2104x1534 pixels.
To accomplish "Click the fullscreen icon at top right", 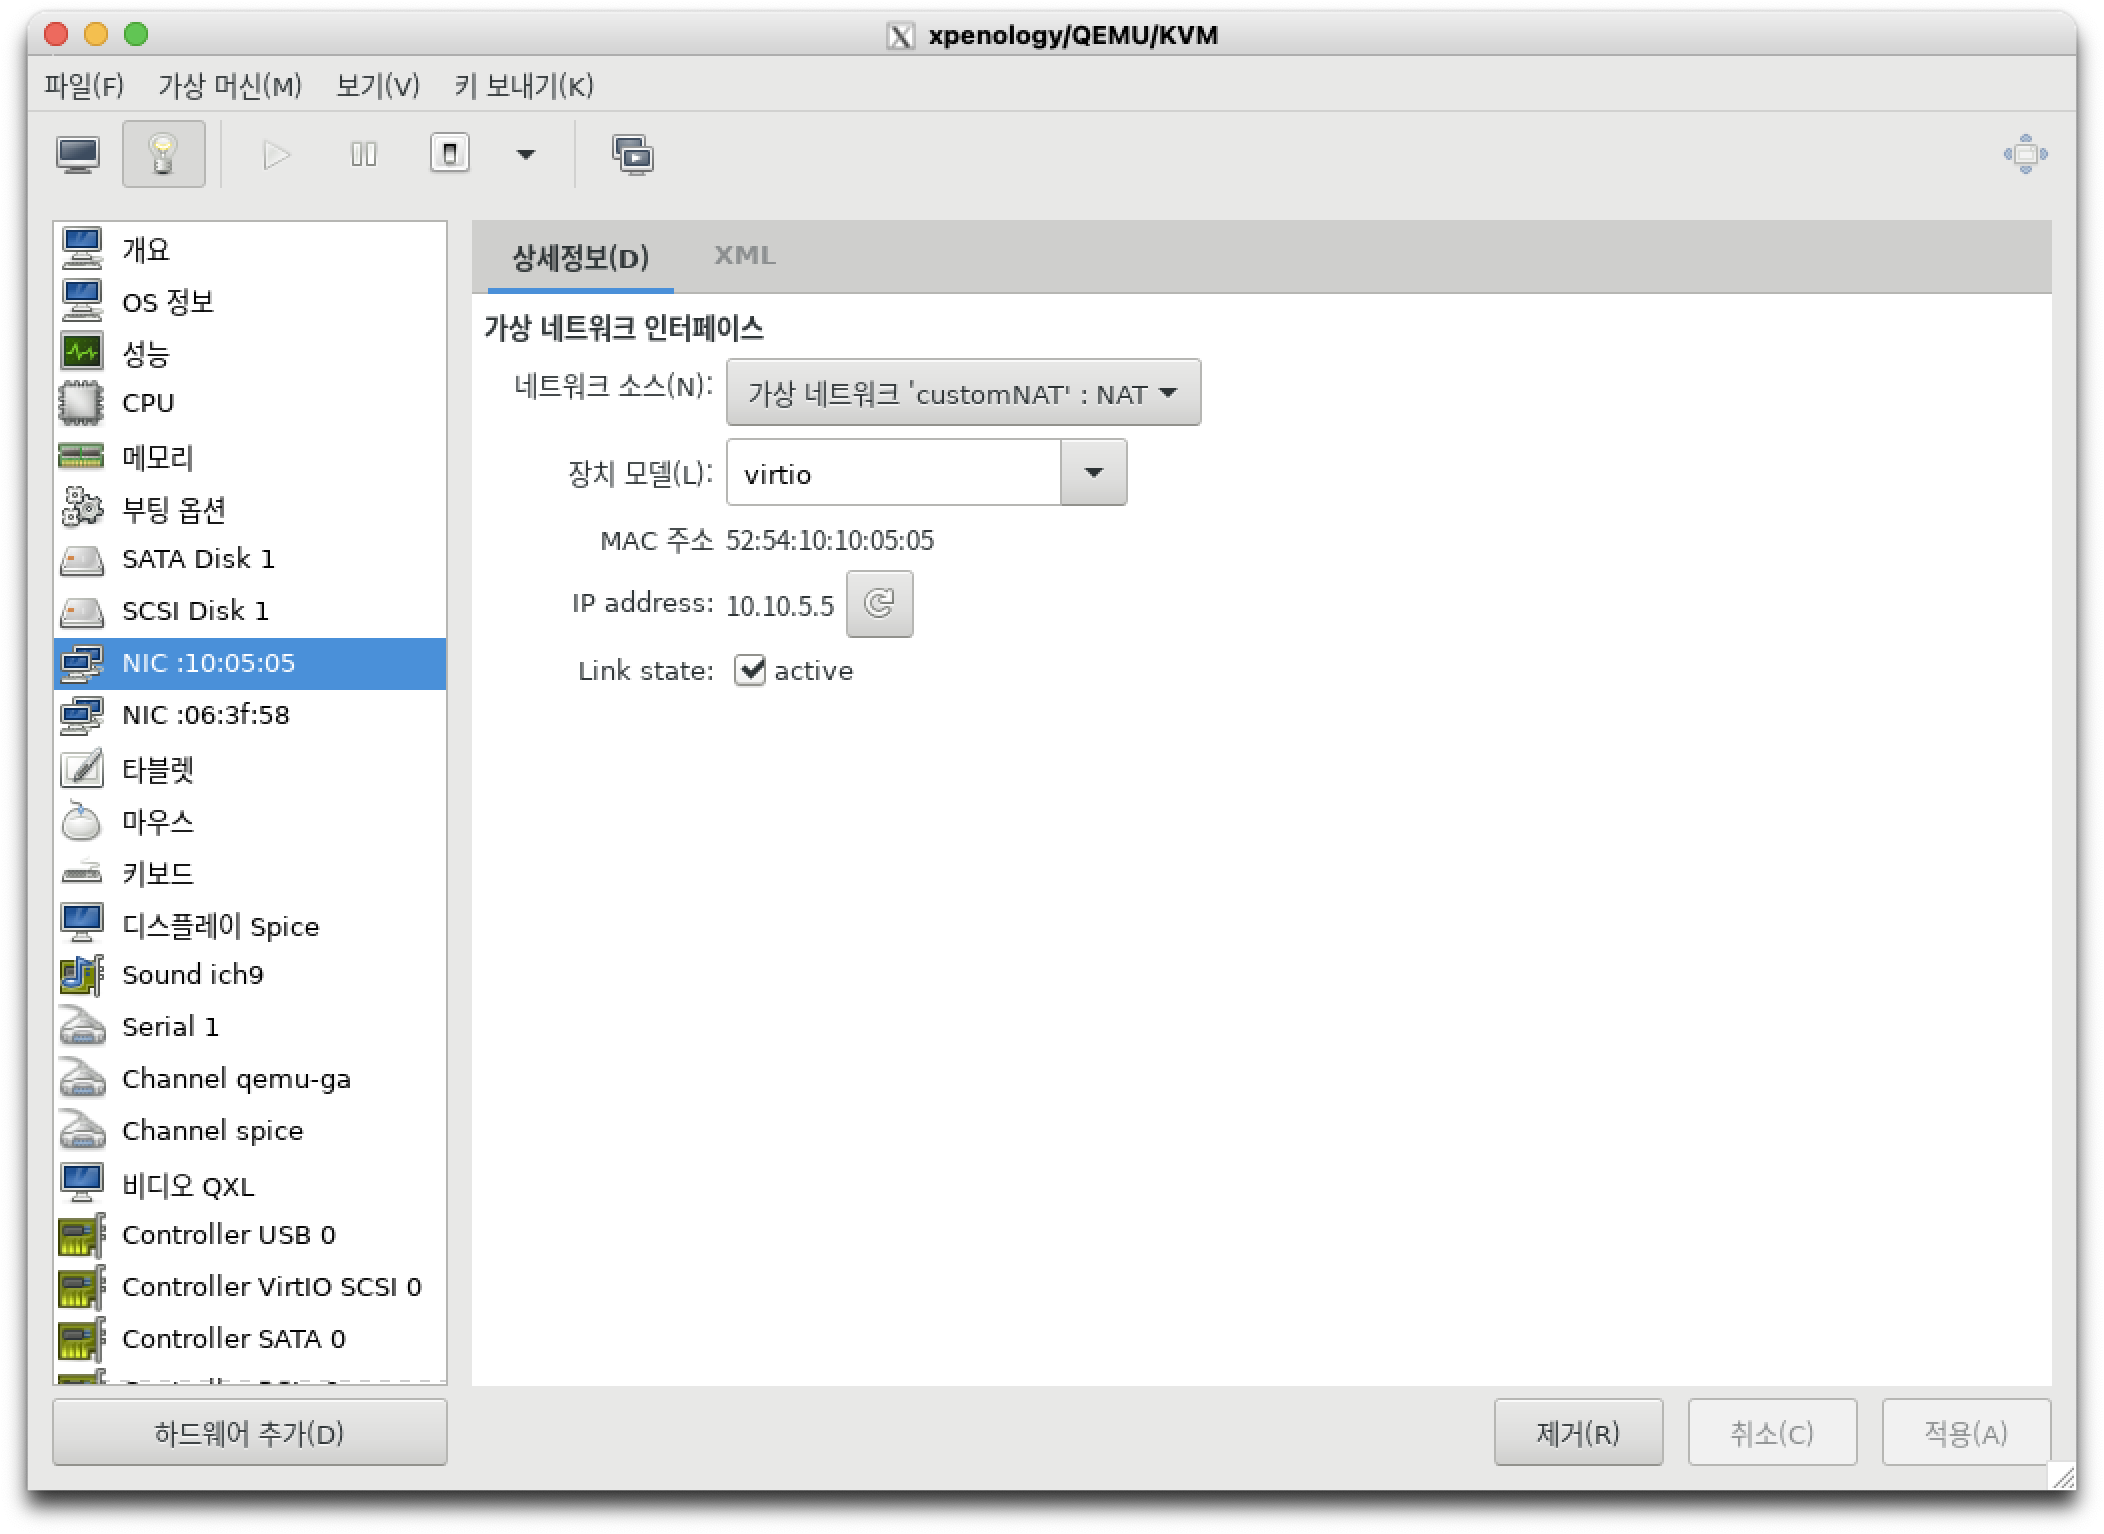I will click(2025, 155).
